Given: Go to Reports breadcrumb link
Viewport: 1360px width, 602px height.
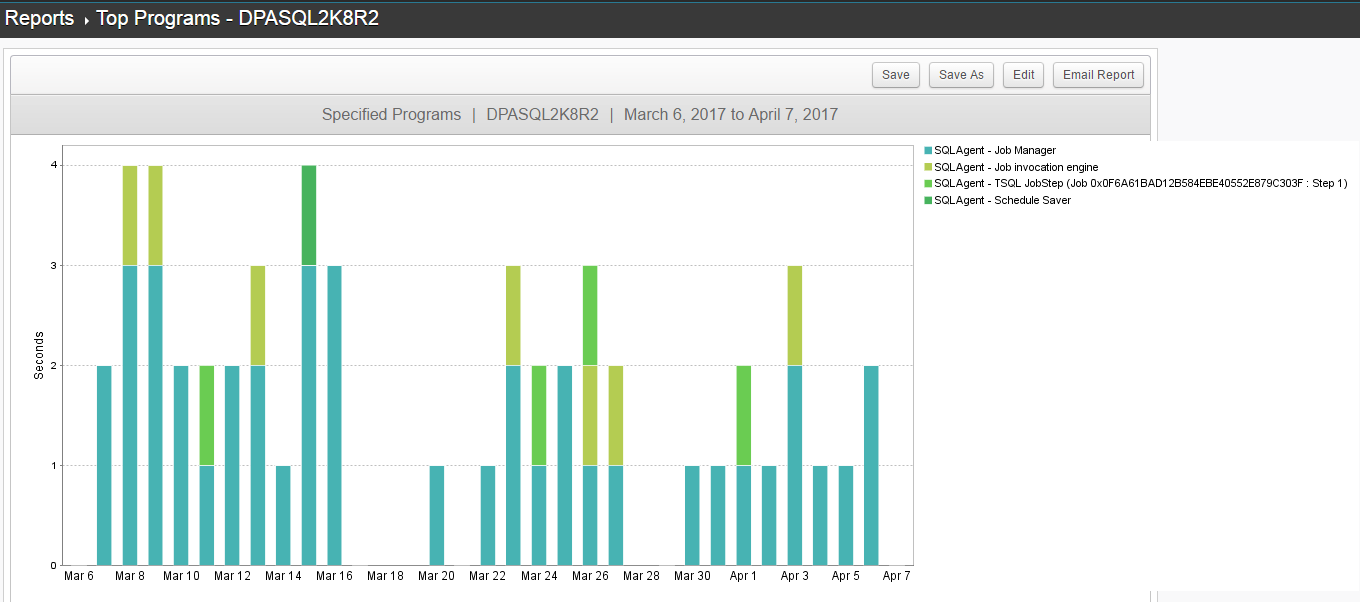Looking at the screenshot, I should pyautogui.click(x=40, y=18).
